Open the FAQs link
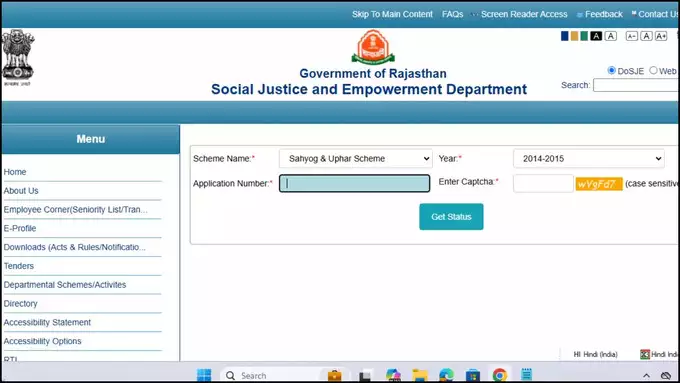The width and height of the screenshot is (680, 383). coord(452,14)
